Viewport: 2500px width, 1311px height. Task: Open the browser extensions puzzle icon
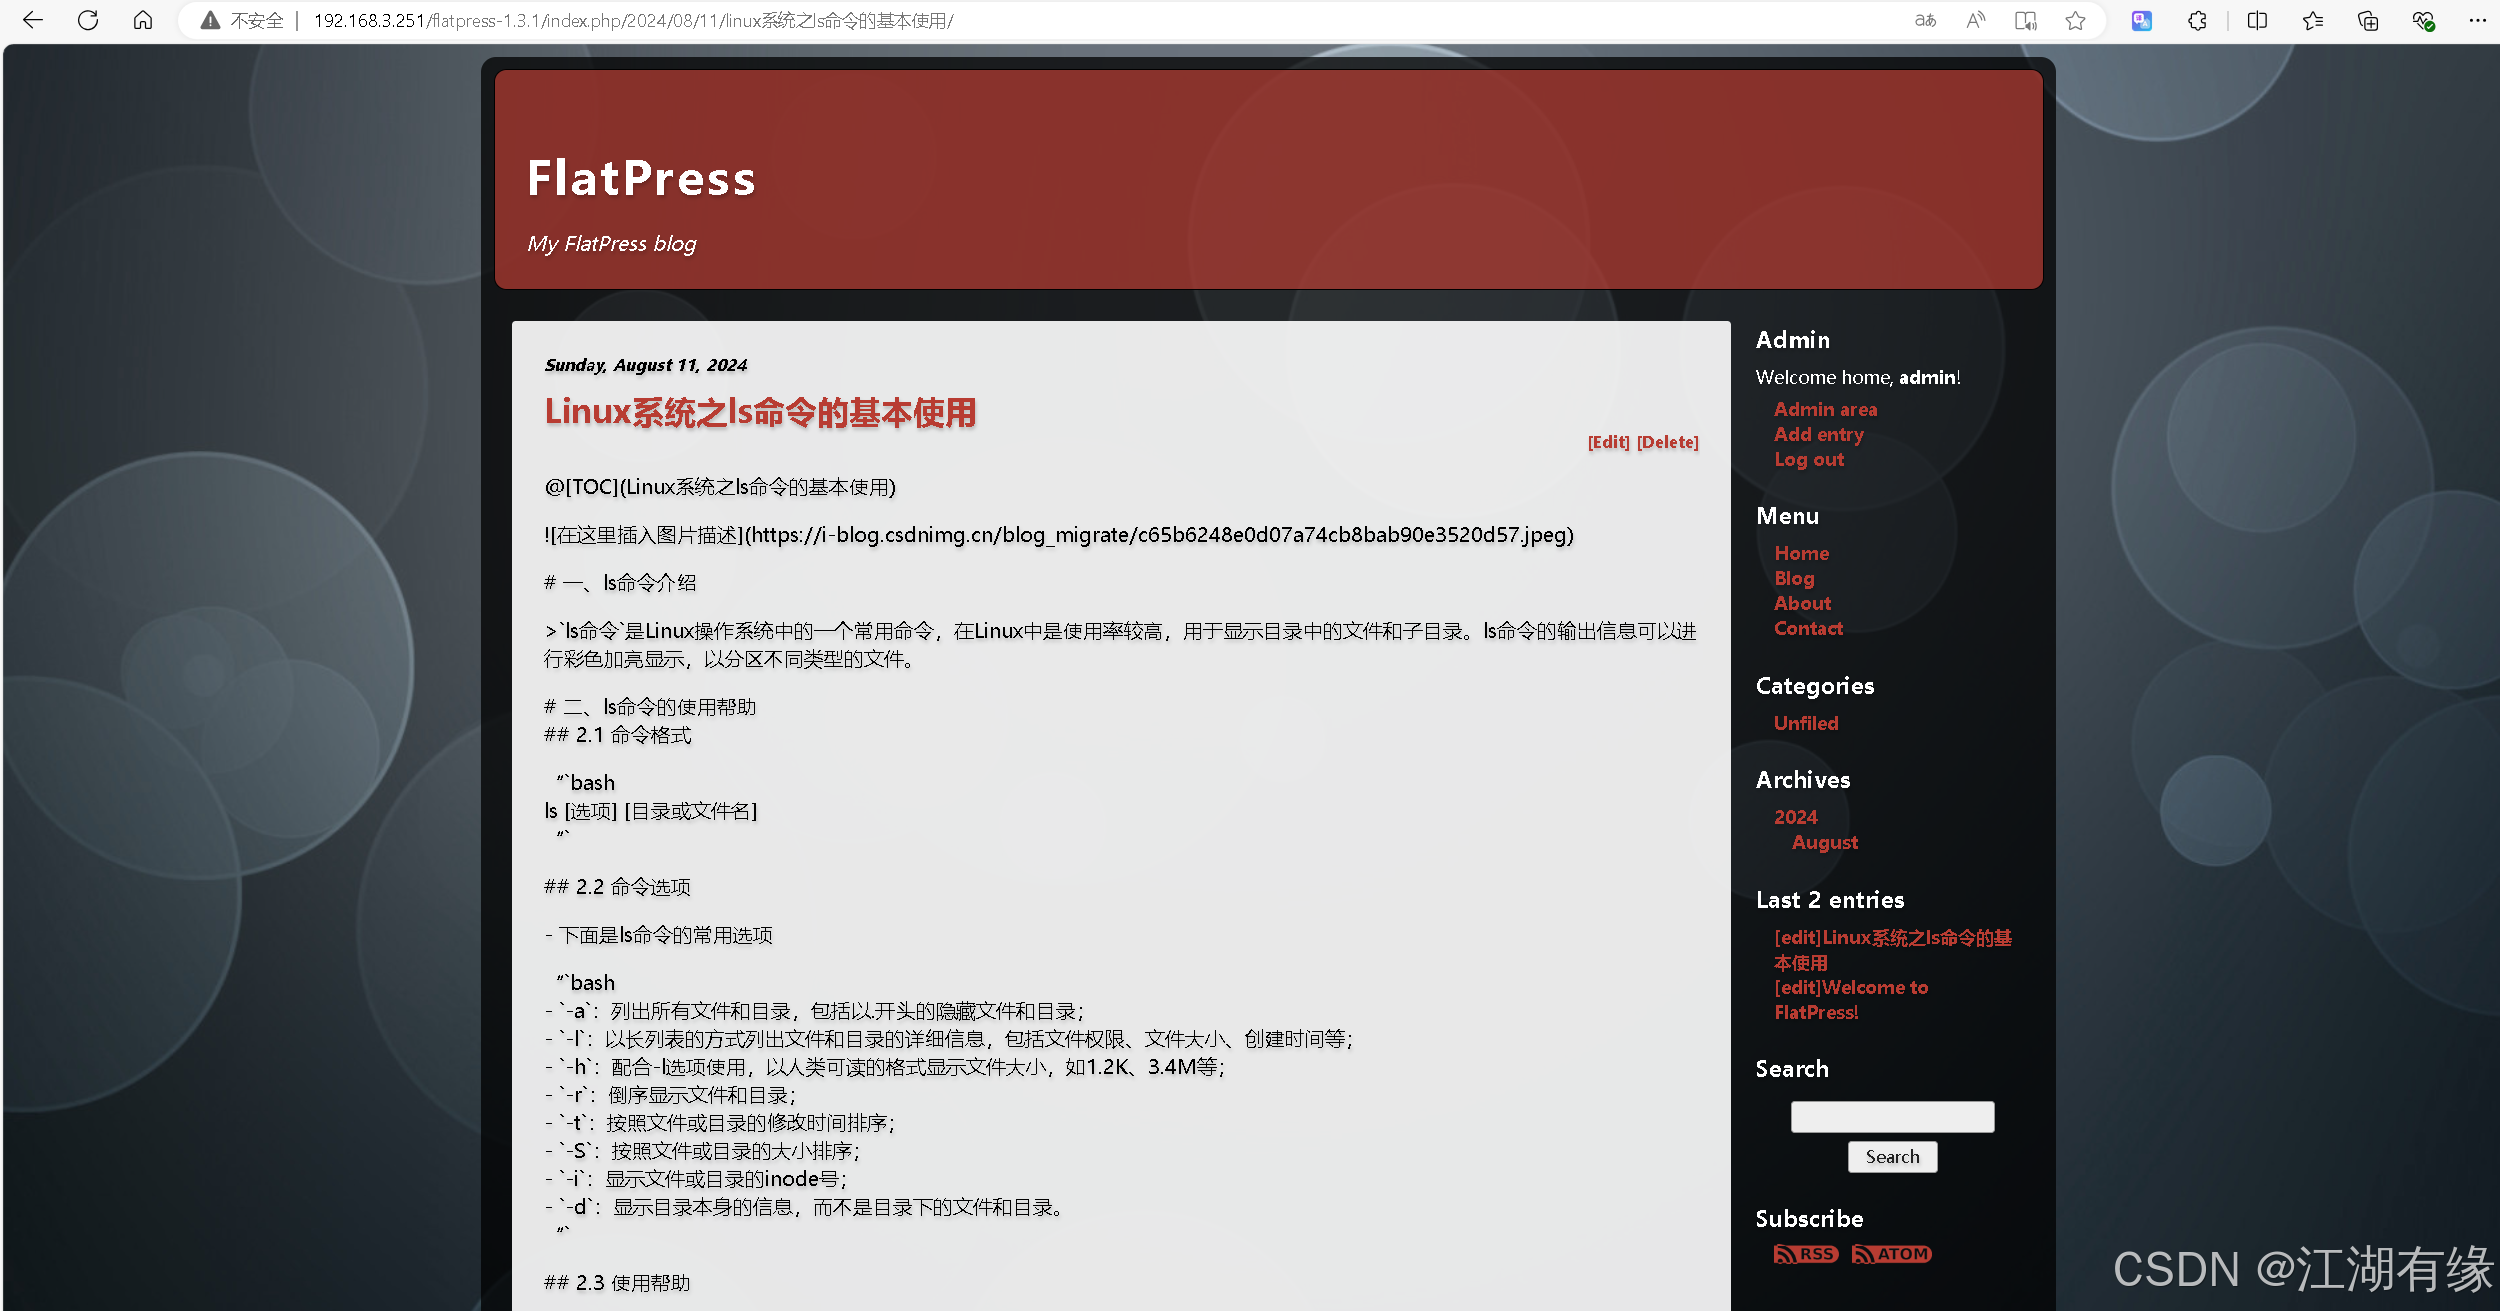(2197, 20)
